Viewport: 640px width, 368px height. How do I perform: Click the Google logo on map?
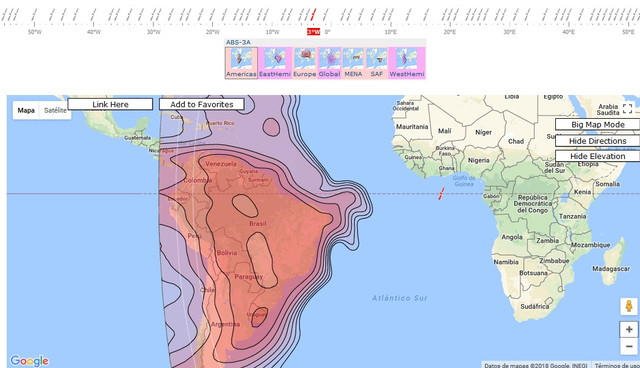29,361
